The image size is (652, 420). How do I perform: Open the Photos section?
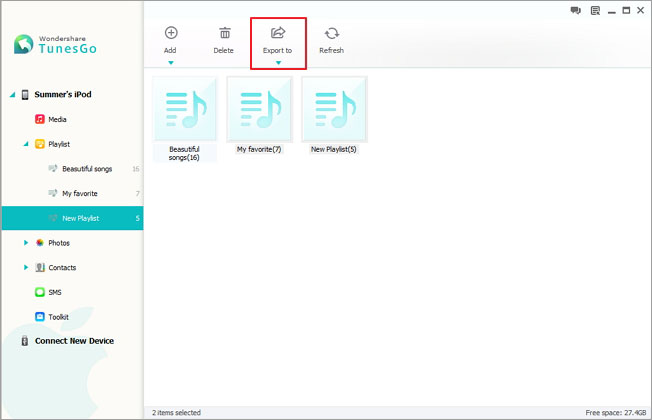pyautogui.click(x=59, y=243)
